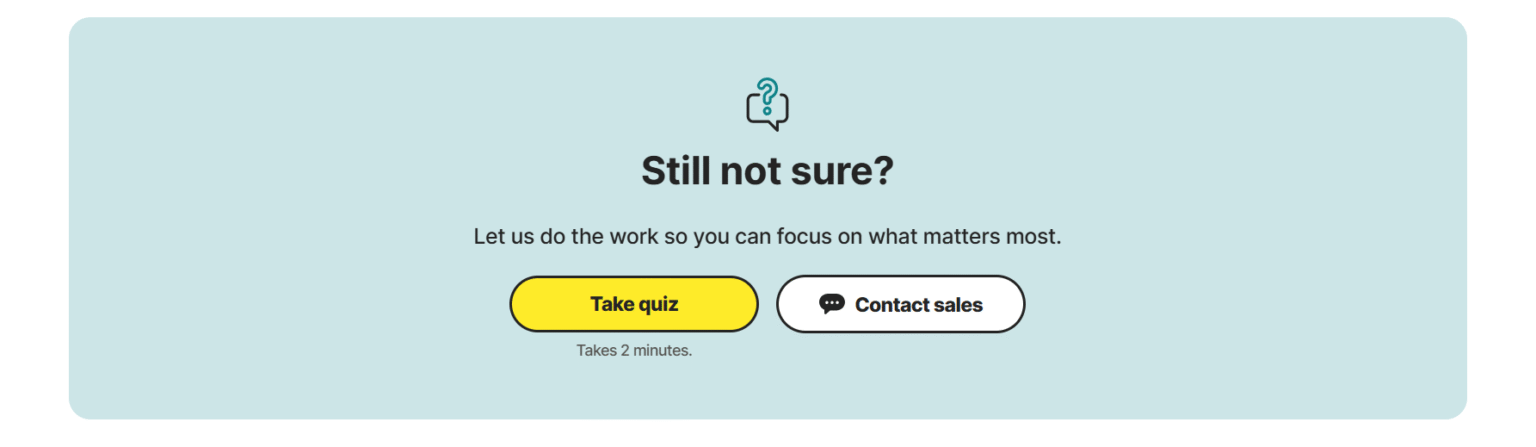
Task: Click the word "quiz" on the yellow button
Action: pos(657,304)
